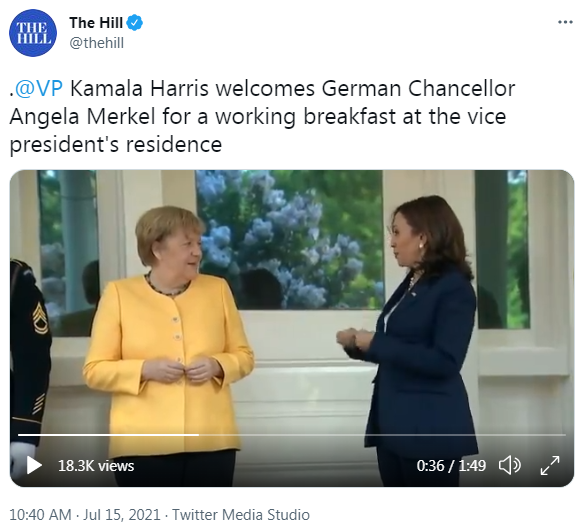Click the 0:36 / 1:49 time display

451,466
